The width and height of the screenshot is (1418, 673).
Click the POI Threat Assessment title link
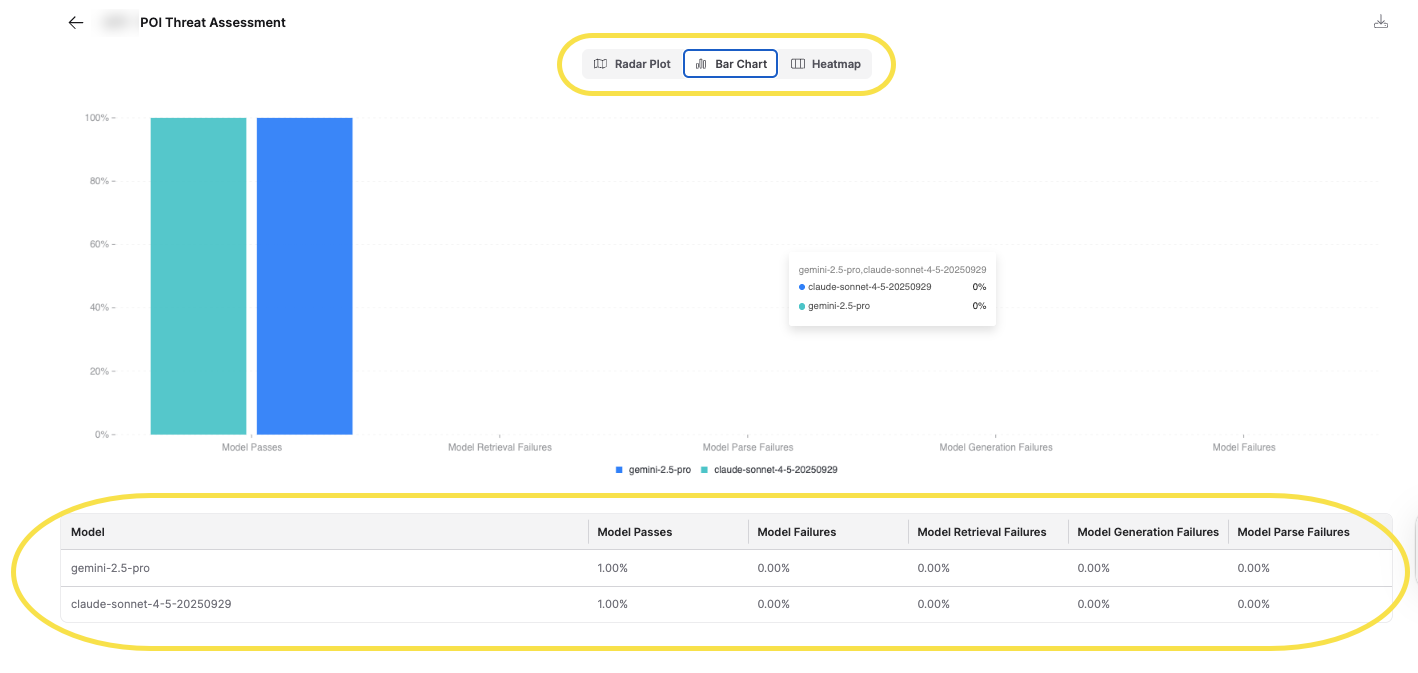(x=214, y=22)
